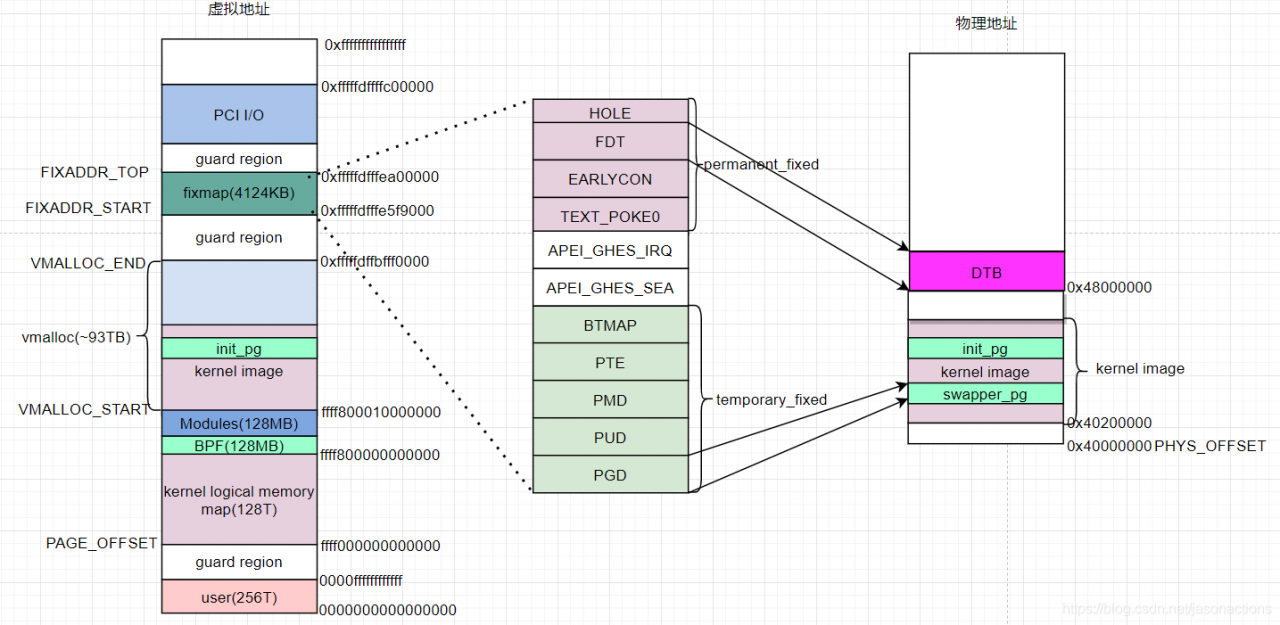Select the PTE fixmap entry

click(610, 362)
